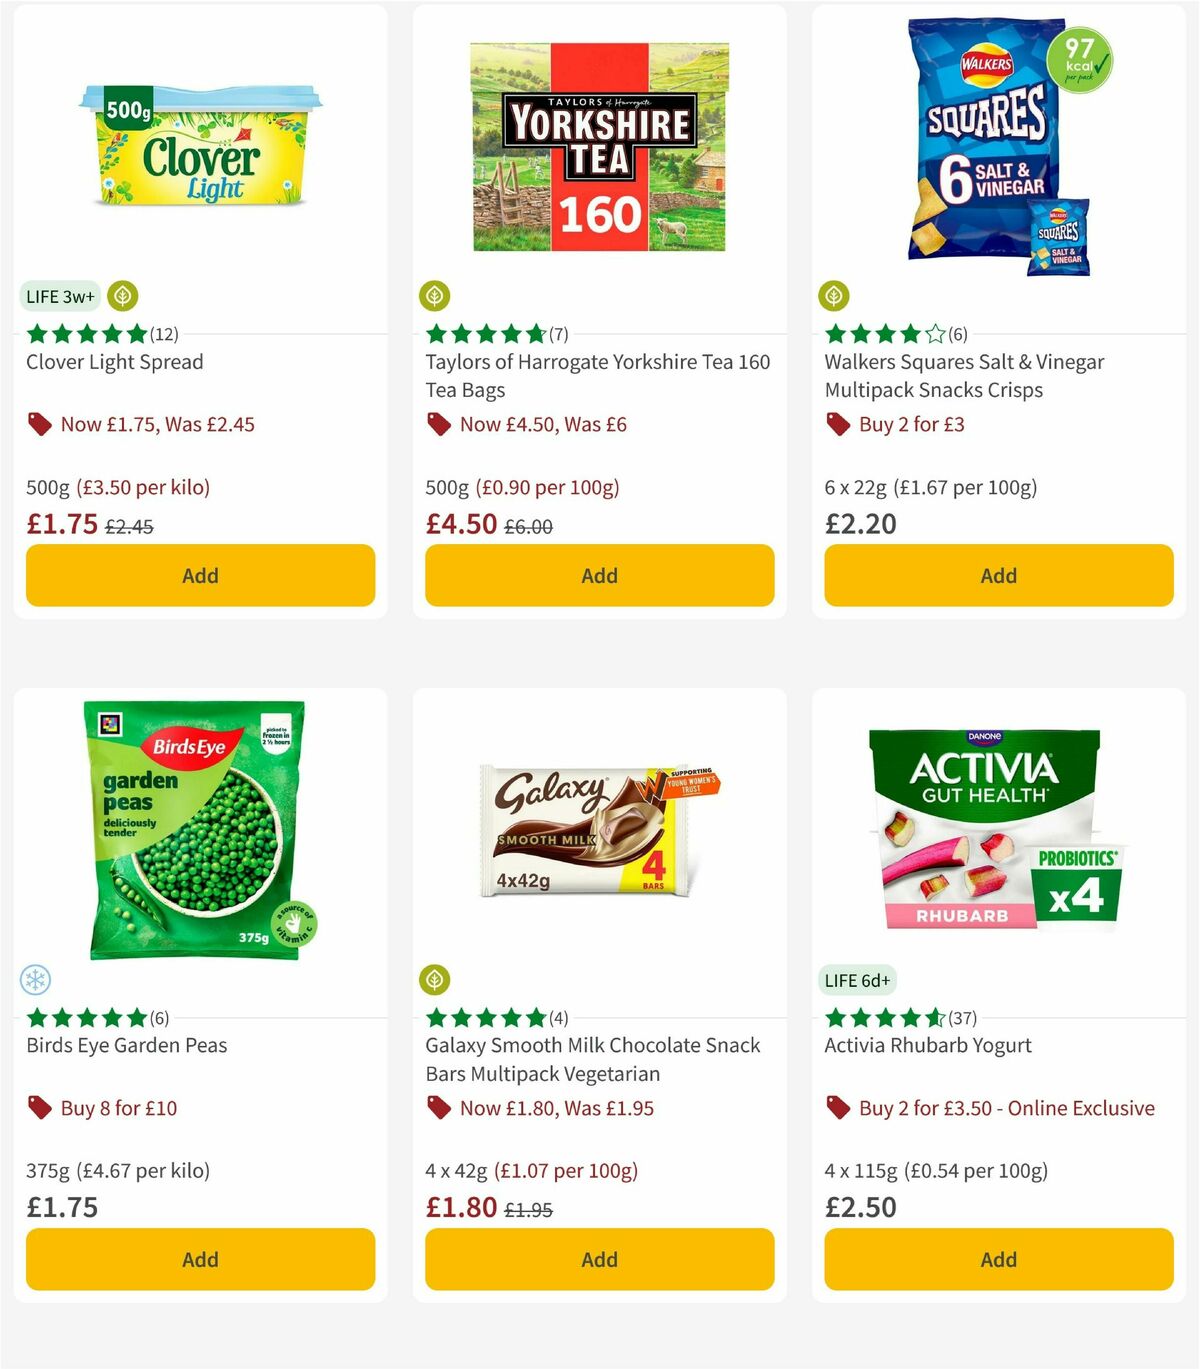Add Activia Rhubarb Yogurt to the basket
Viewport: 1200px width, 1369px height.
[x=997, y=1259]
